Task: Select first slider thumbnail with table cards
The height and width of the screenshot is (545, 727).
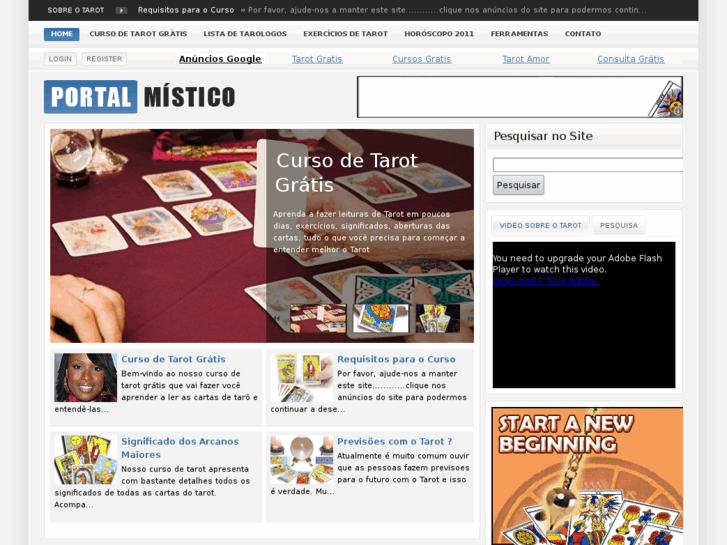Action: pyautogui.click(x=318, y=318)
